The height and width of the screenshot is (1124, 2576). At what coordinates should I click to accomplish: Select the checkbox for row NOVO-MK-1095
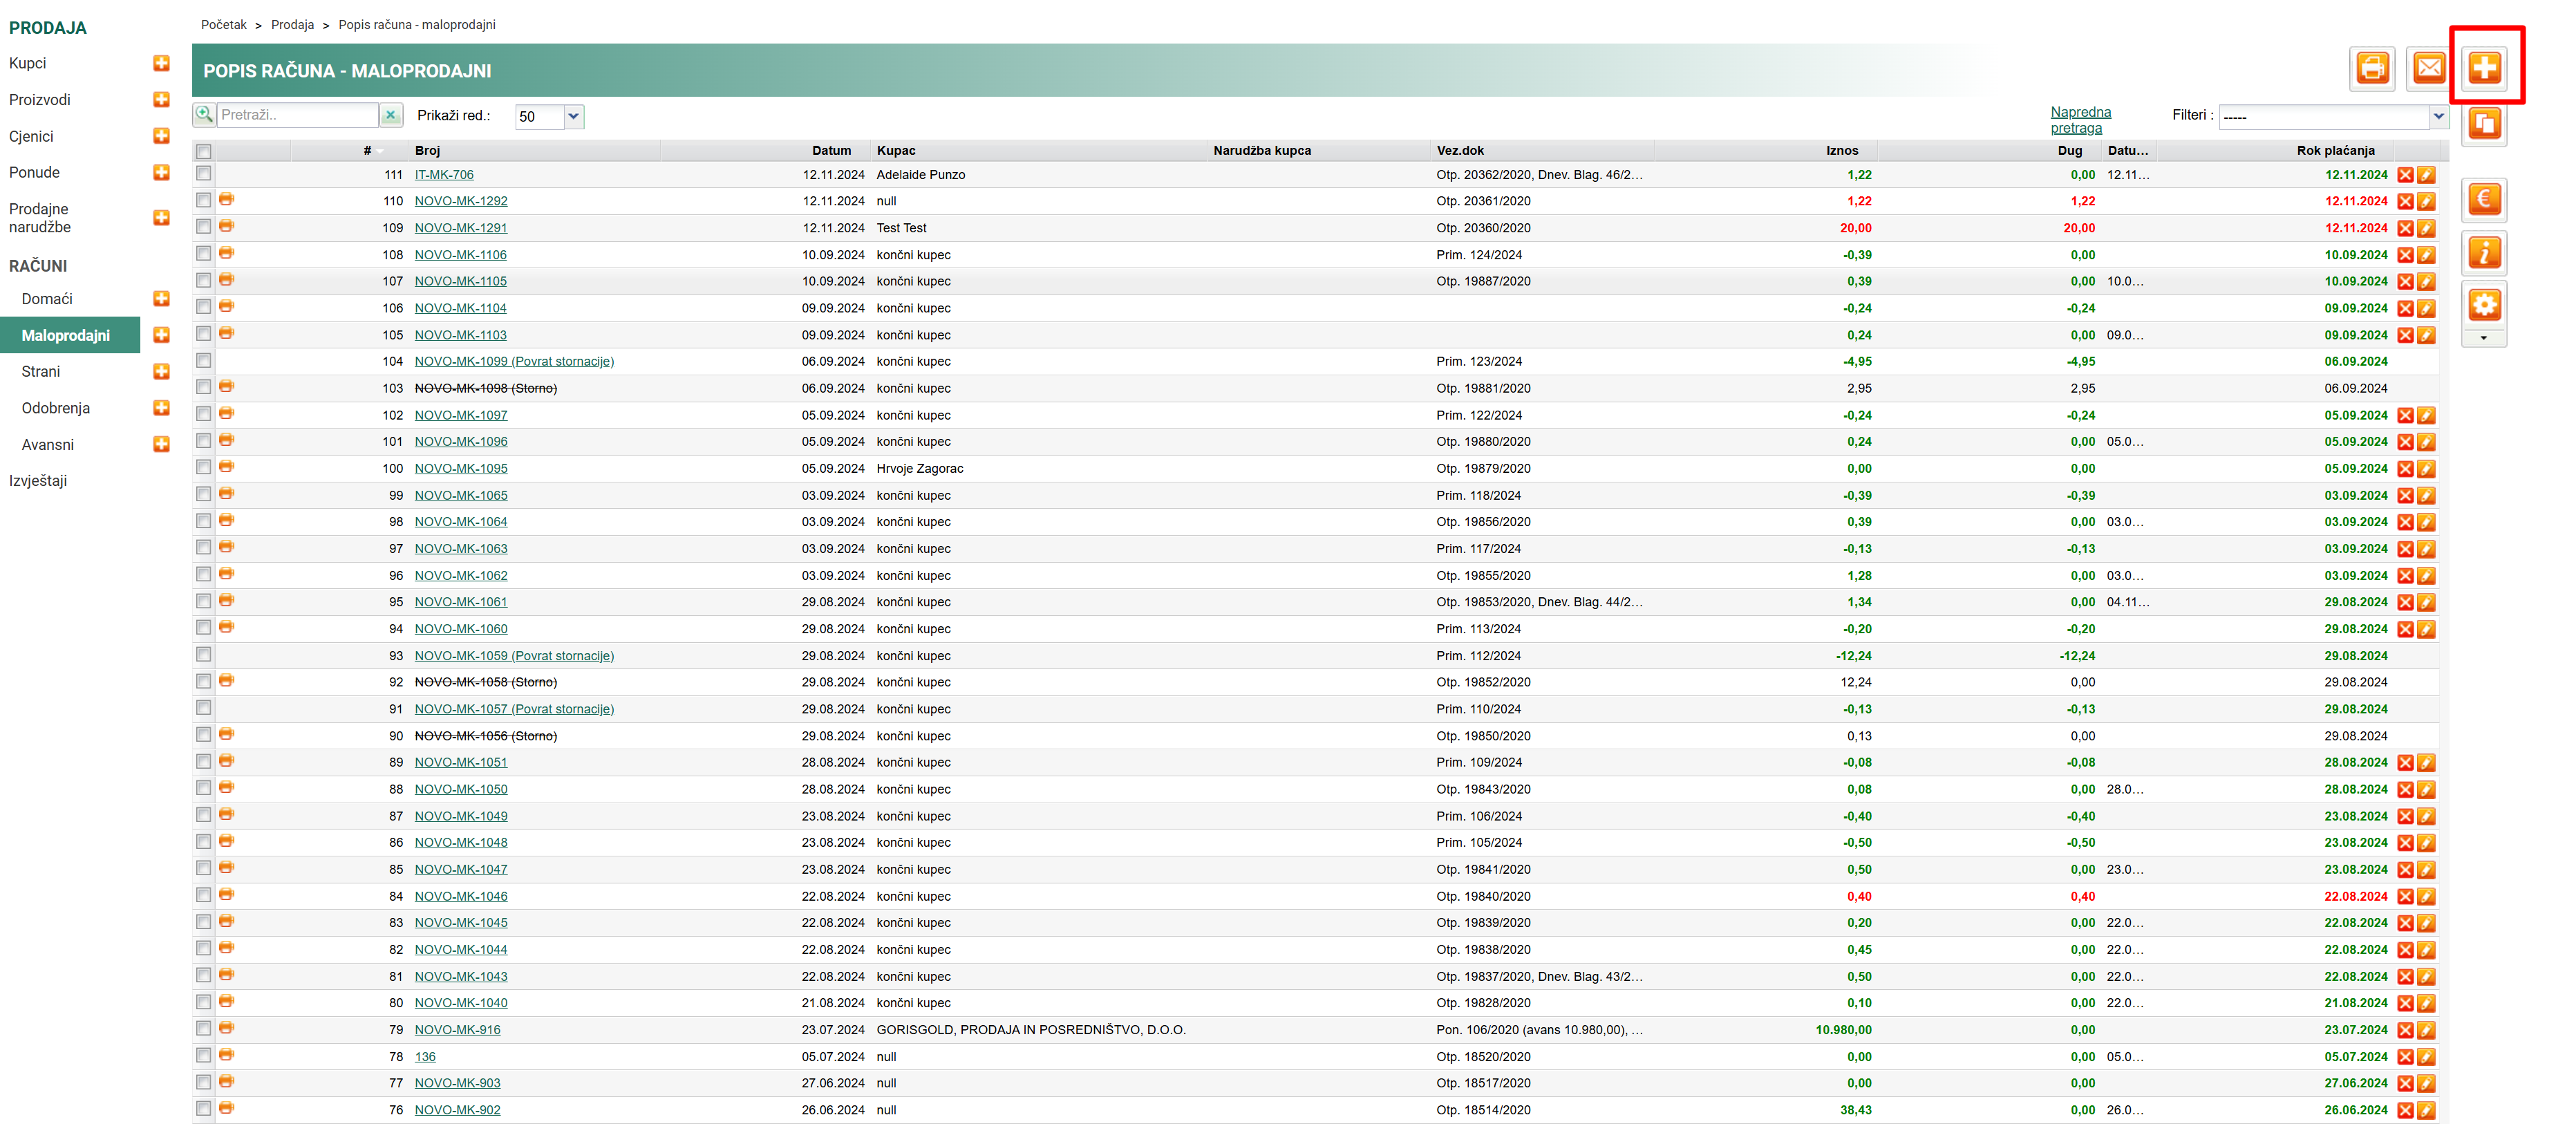[204, 468]
